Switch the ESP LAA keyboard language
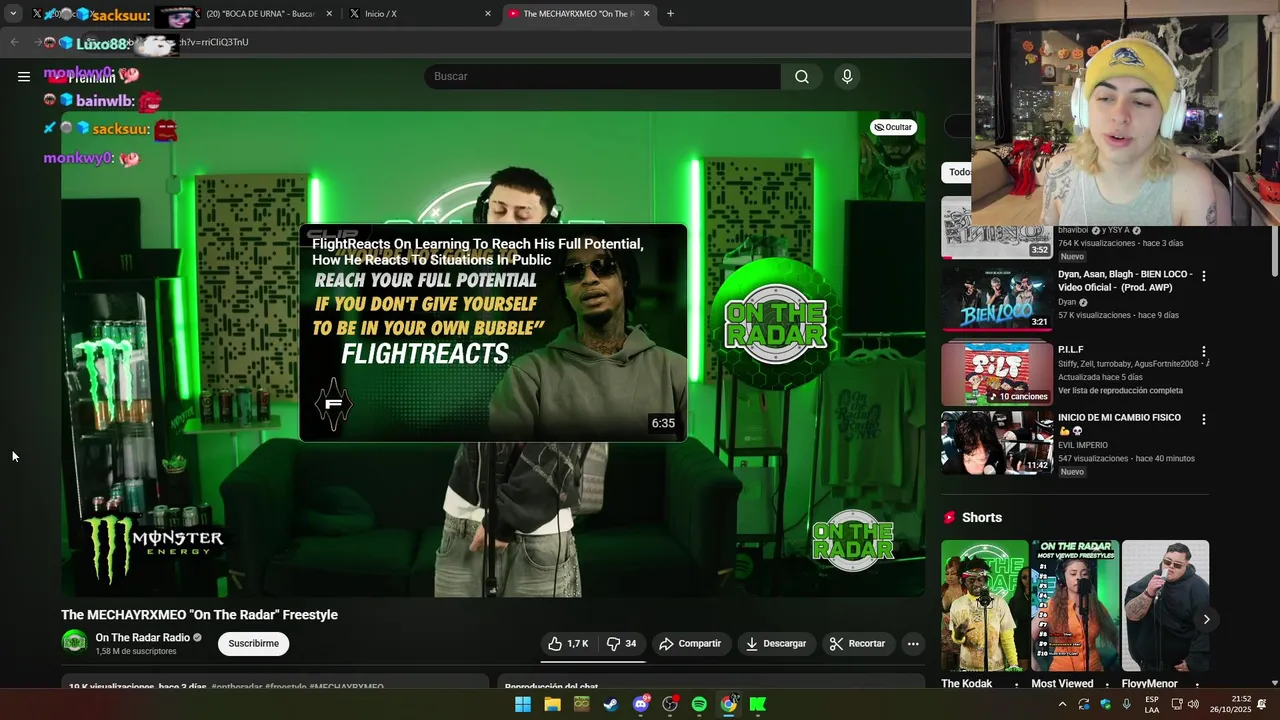1280x720 pixels. click(x=1152, y=704)
